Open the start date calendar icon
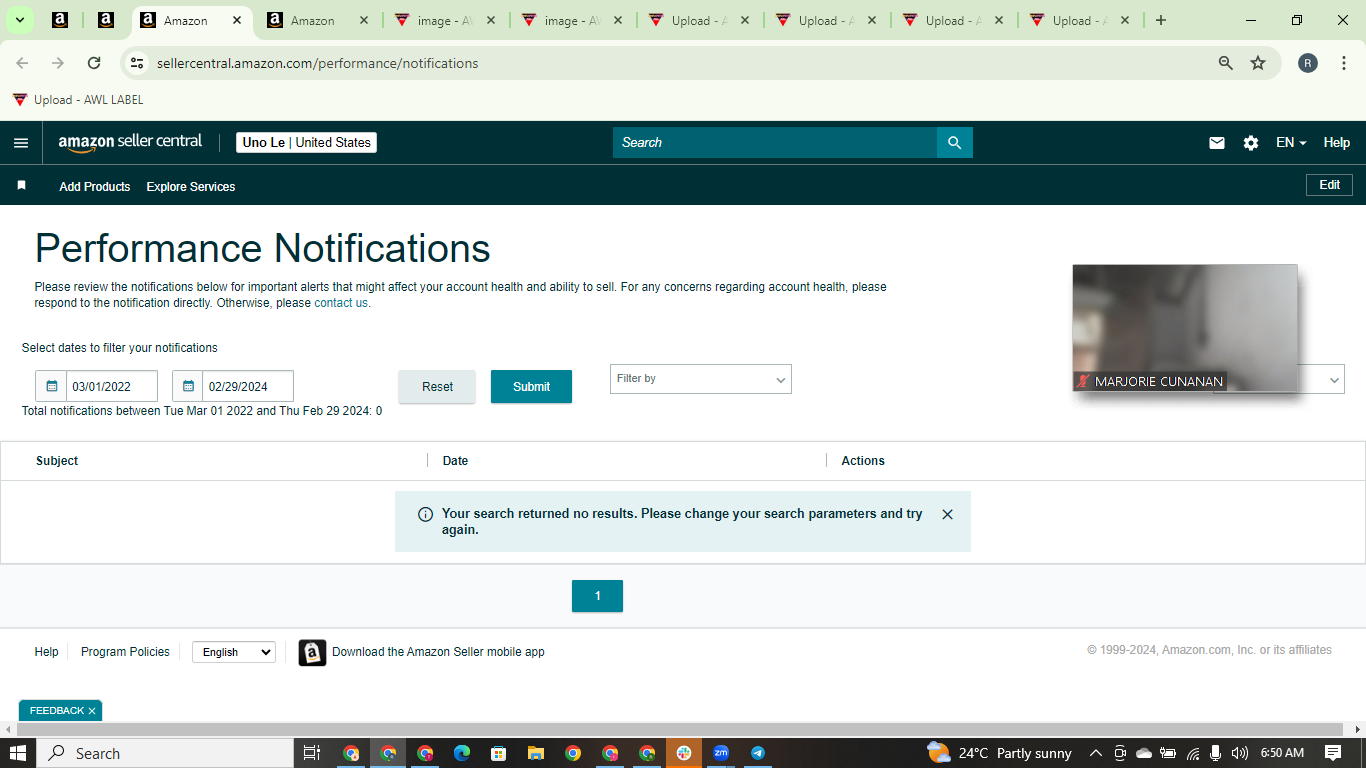Image resolution: width=1366 pixels, height=768 pixels. click(52, 386)
